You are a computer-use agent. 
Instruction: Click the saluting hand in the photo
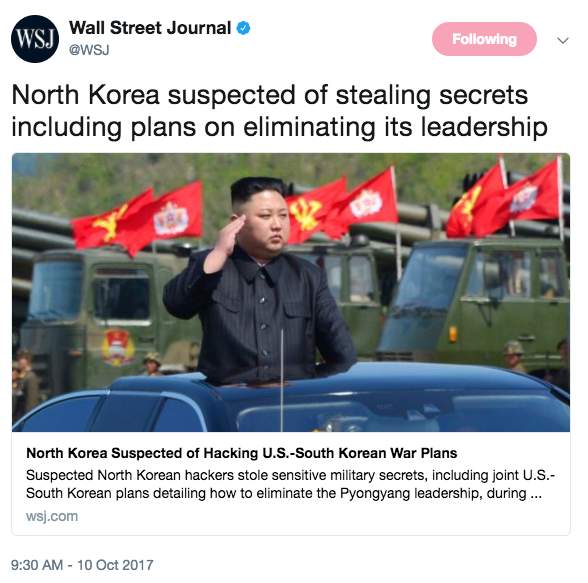tap(225, 242)
